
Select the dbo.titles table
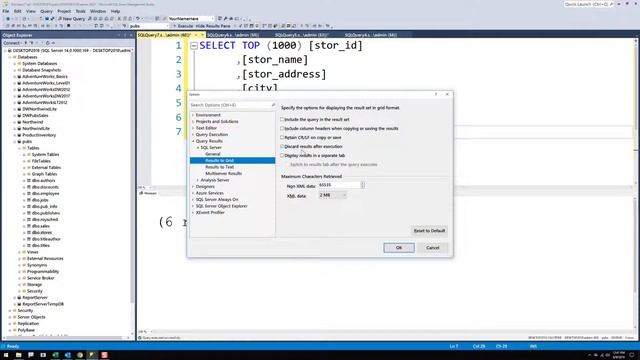(x=41, y=246)
